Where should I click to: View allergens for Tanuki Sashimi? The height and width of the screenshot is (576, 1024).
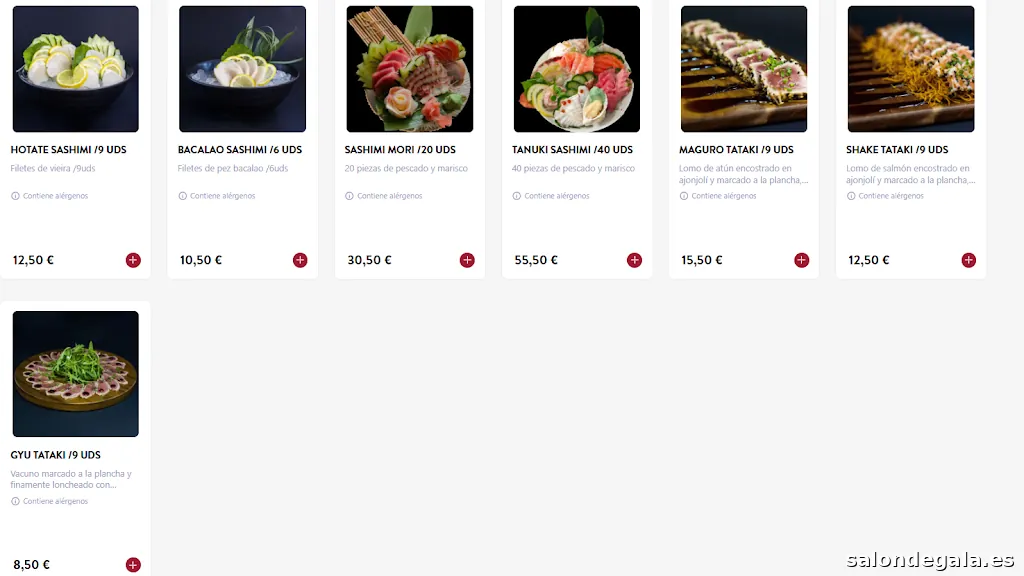click(551, 196)
